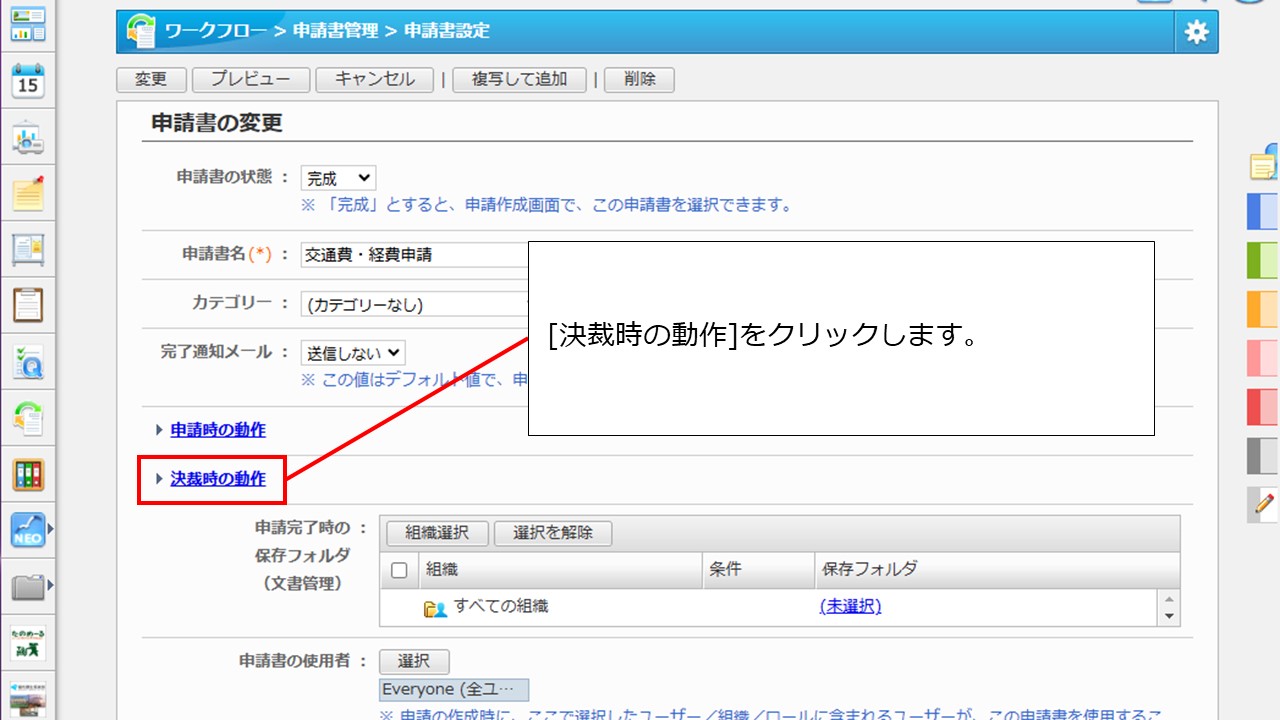Open the settings gear icon in the header
This screenshot has width=1280, height=720.
pyautogui.click(x=1195, y=31)
